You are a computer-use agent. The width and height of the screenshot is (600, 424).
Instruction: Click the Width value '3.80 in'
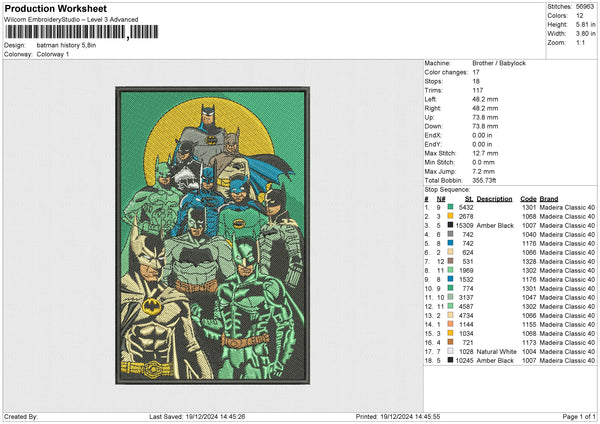coord(585,34)
